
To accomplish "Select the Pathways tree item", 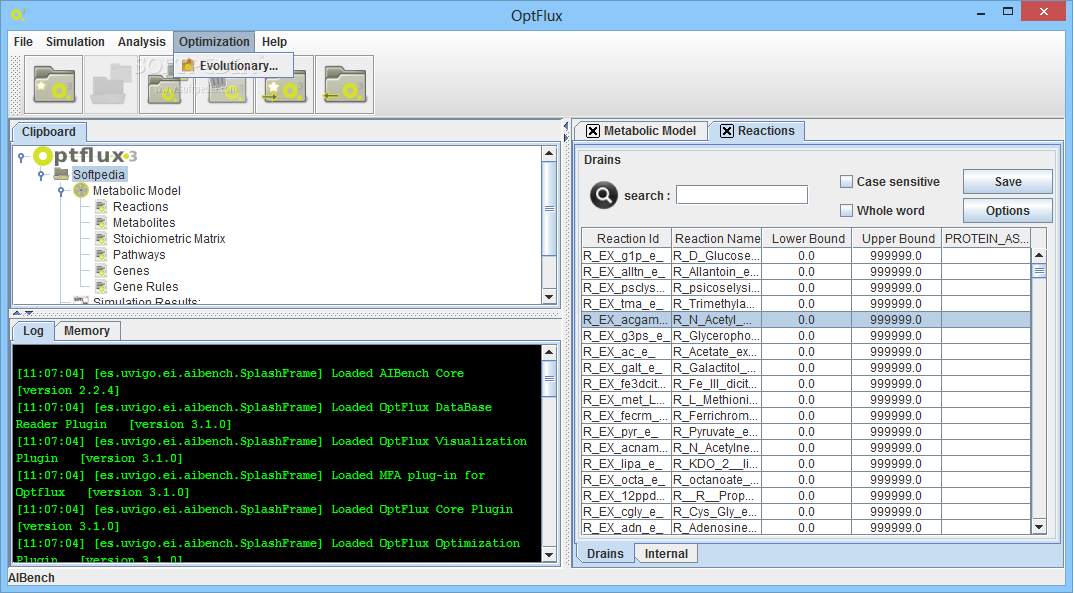I will pyautogui.click(x=139, y=254).
